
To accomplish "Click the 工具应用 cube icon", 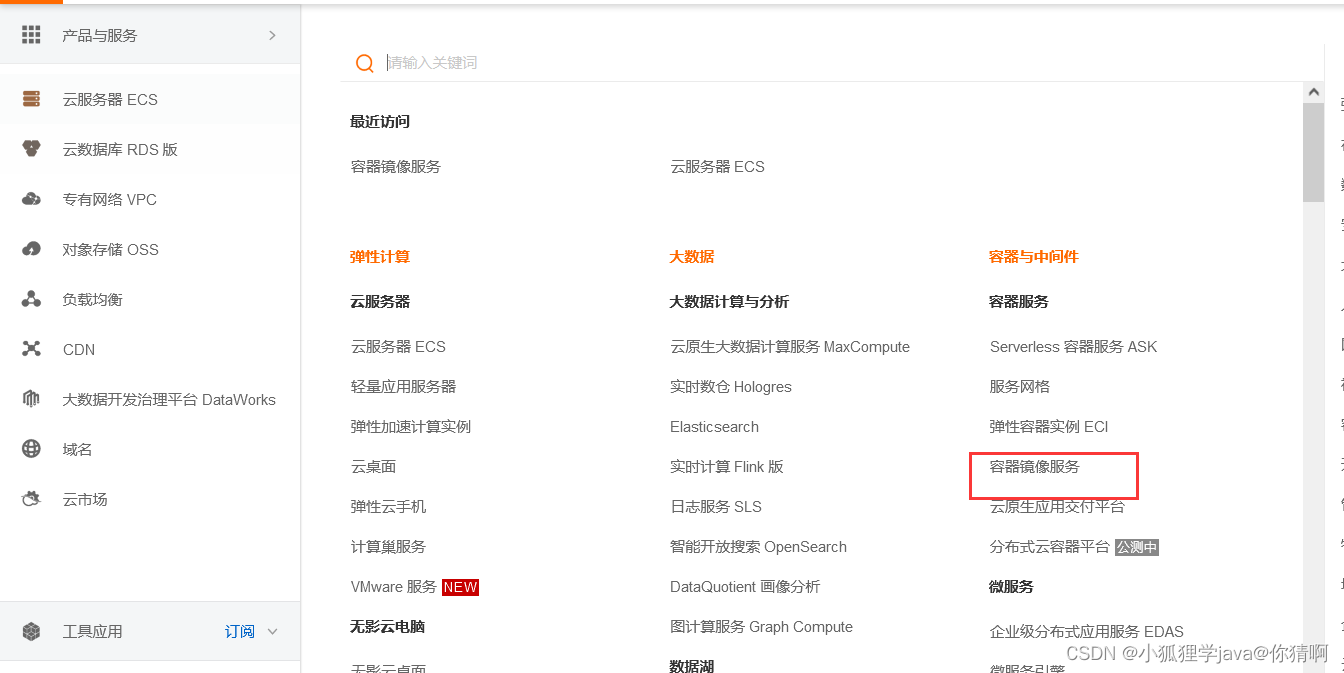I will pos(31,631).
